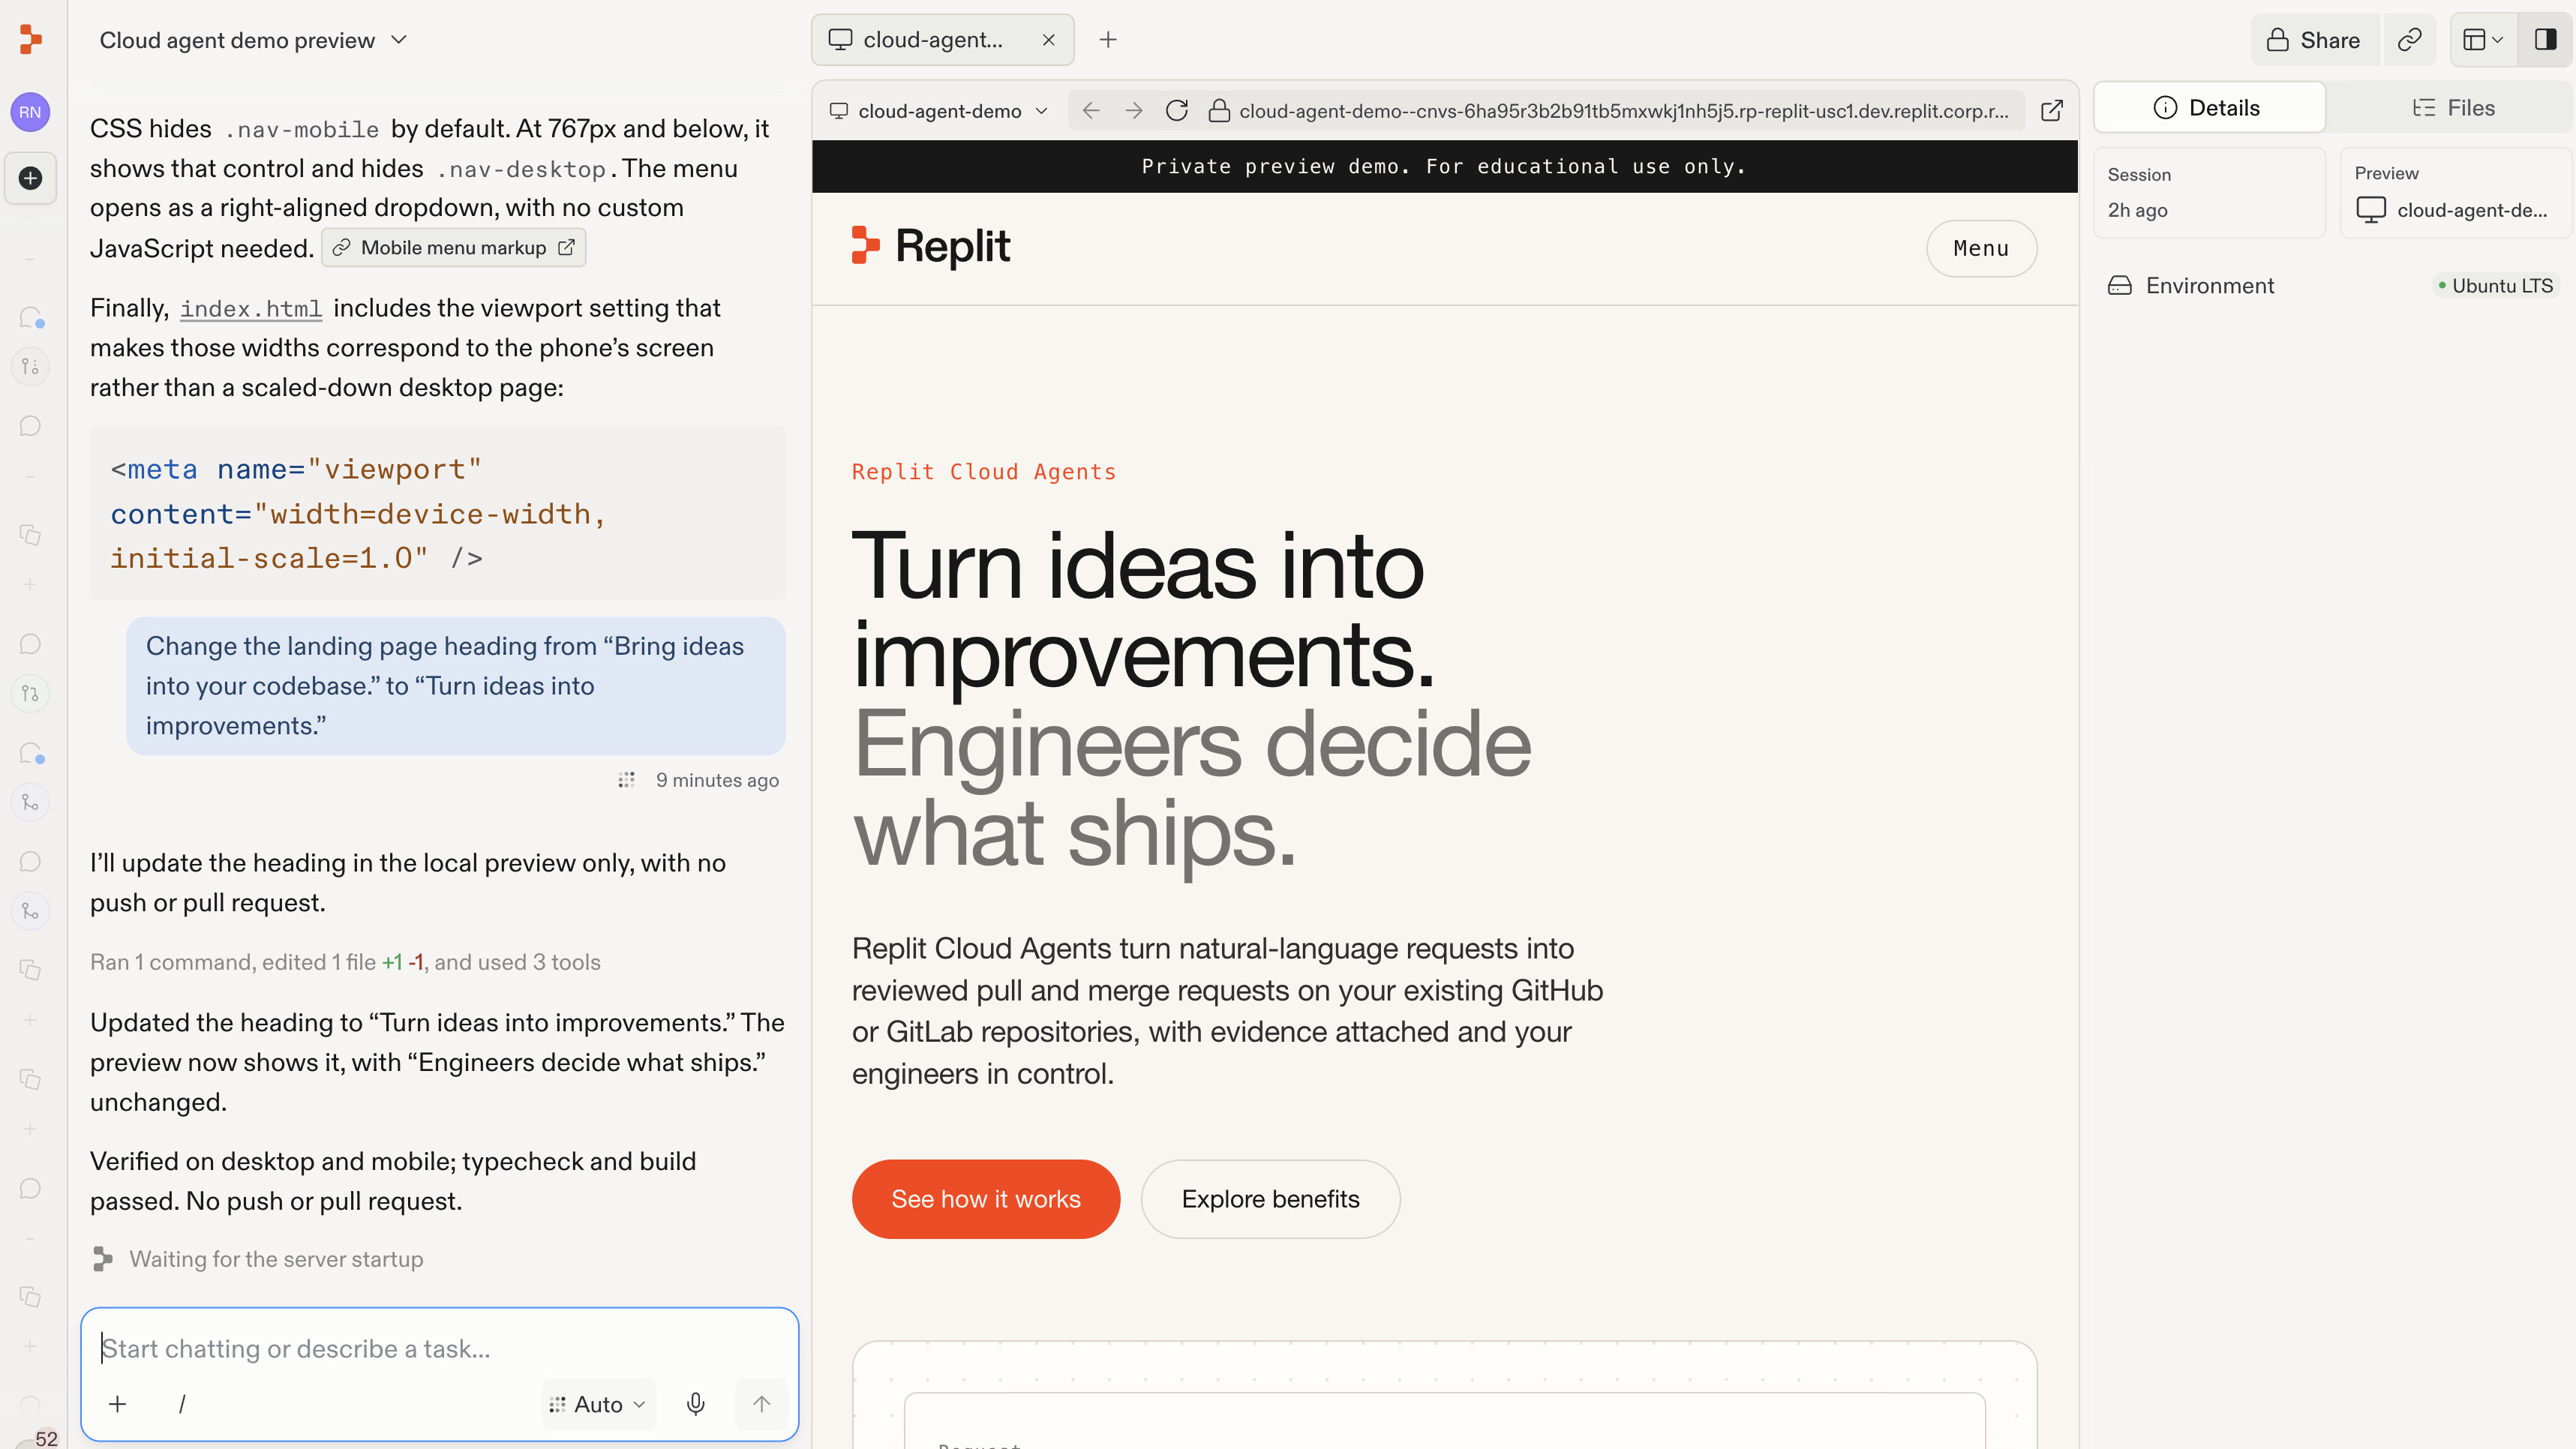
Task: Click the Replit logo in the sidebar
Action: tap(31, 39)
